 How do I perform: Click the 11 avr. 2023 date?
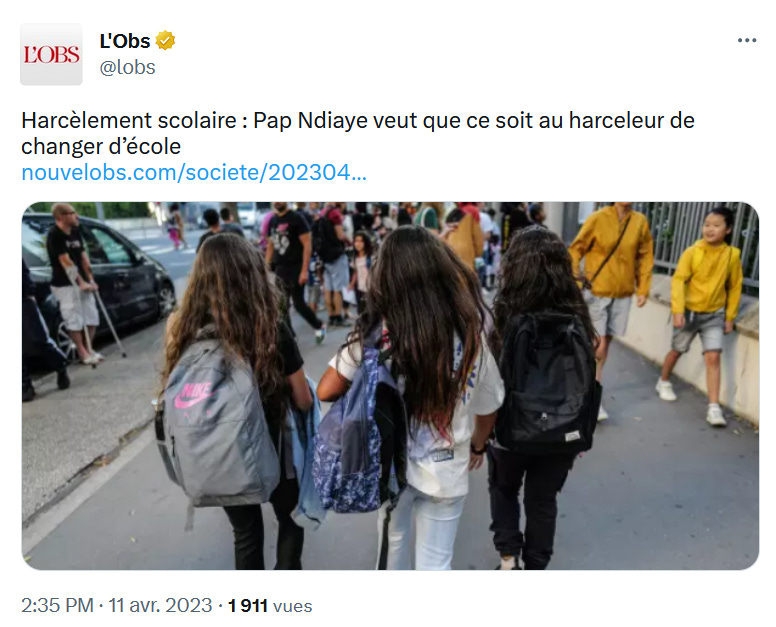tap(160, 605)
